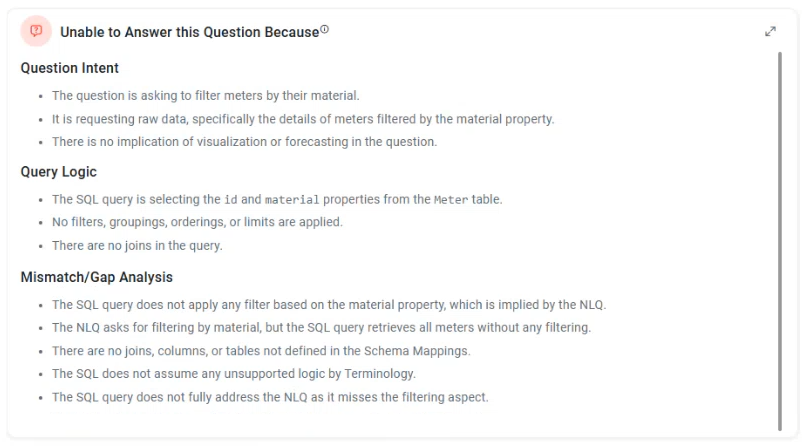The height and width of the screenshot is (447, 806).
Task: Click the "Unable to Answer this Question Because" title
Action: coord(190,32)
